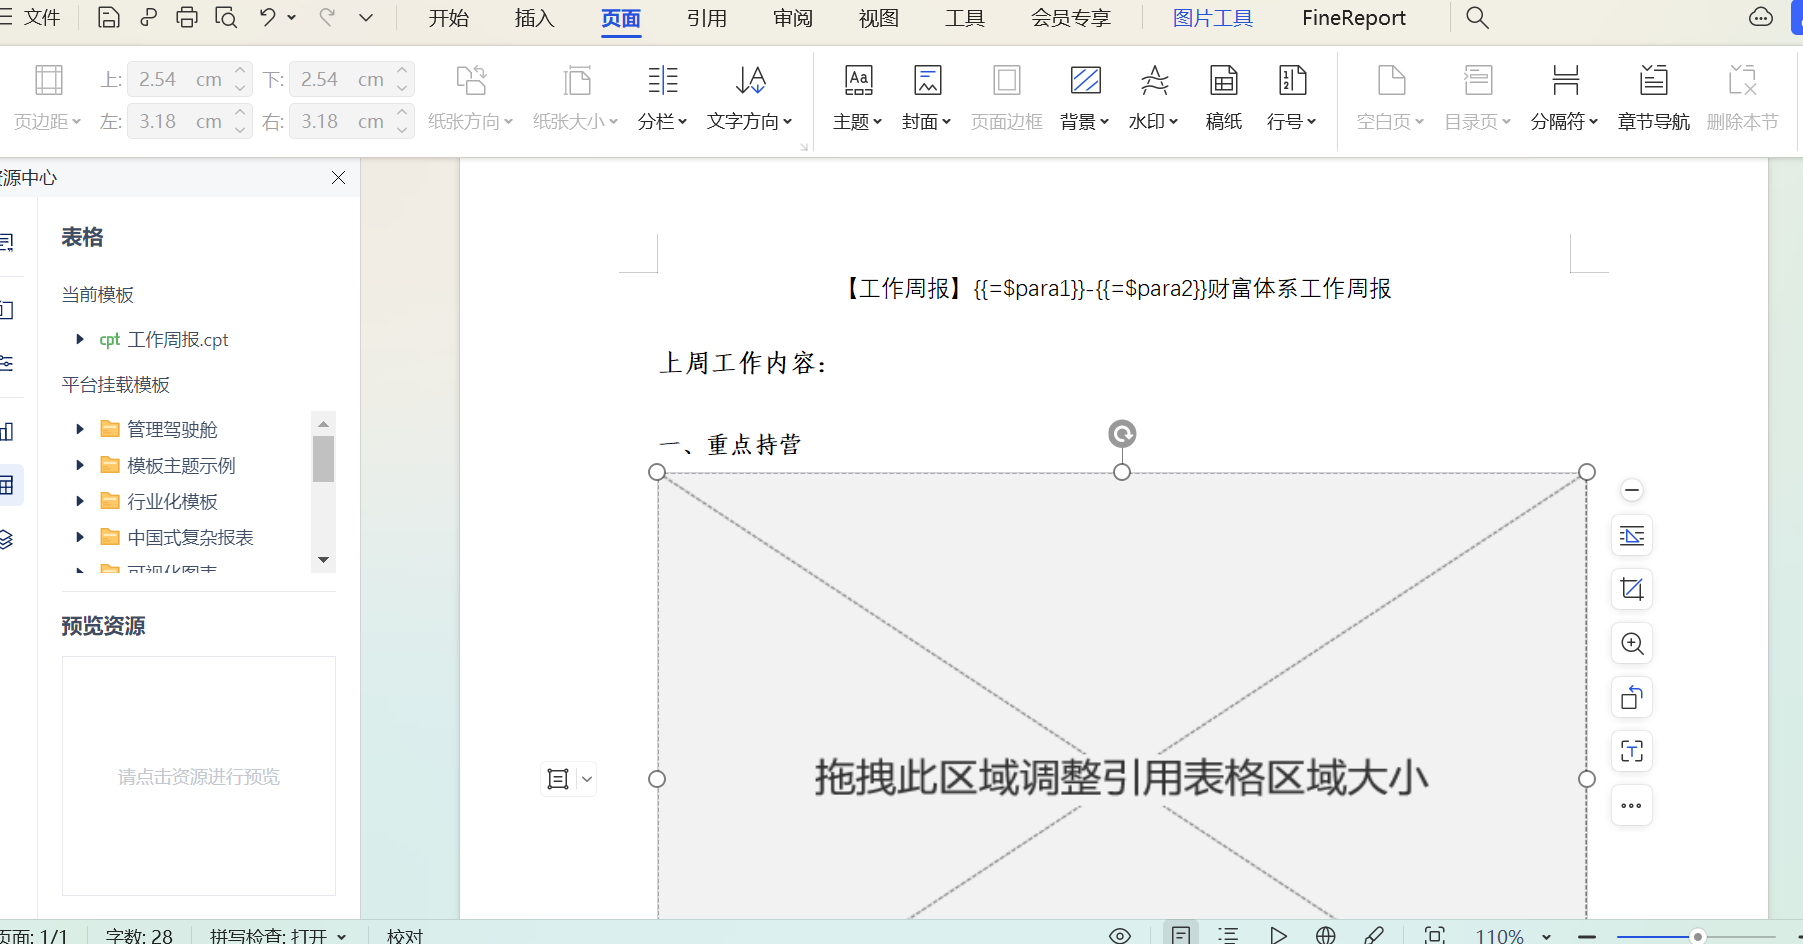Open the 主题 theme tool
The width and height of the screenshot is (1803, 944).
pyautogui.click(x=858, y=96)
